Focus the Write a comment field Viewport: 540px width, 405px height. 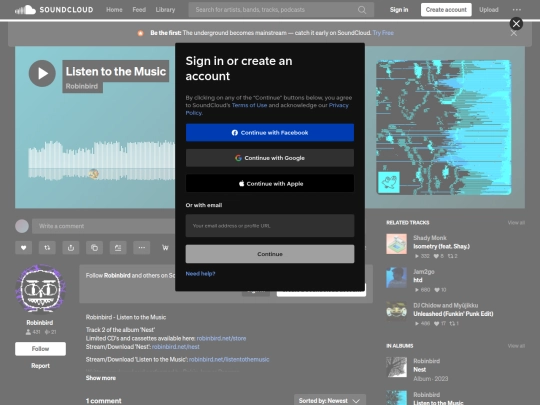pyautogui.click(x=104, y=226)
